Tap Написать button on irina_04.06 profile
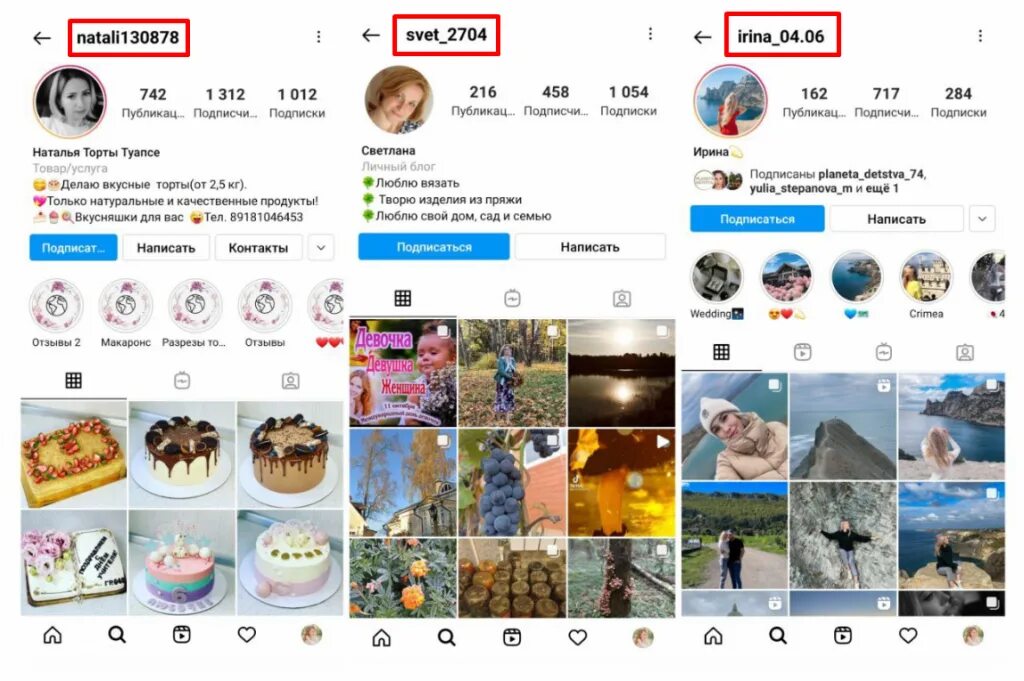 [x=896, y=219]
